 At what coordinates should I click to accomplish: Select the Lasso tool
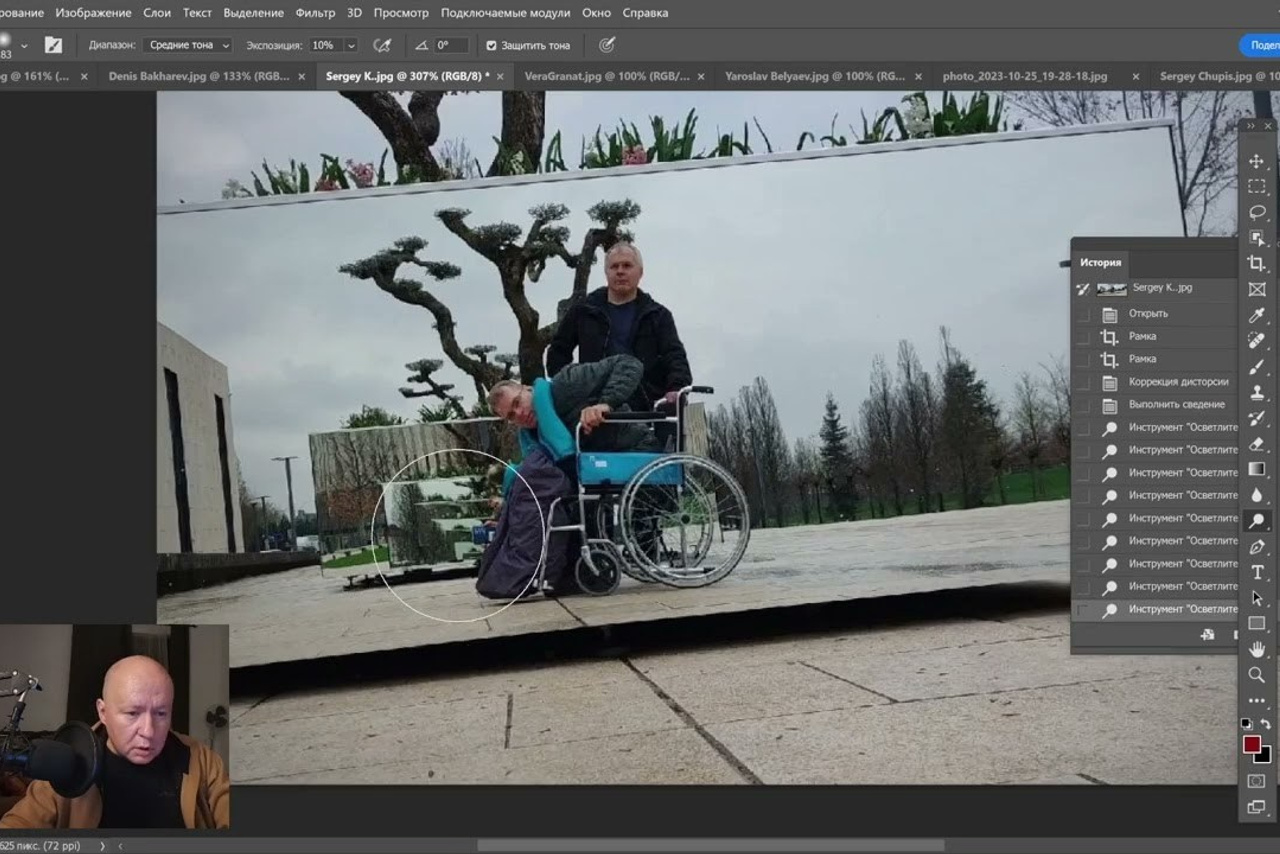pyautogui.click(x=1257, y=212)
